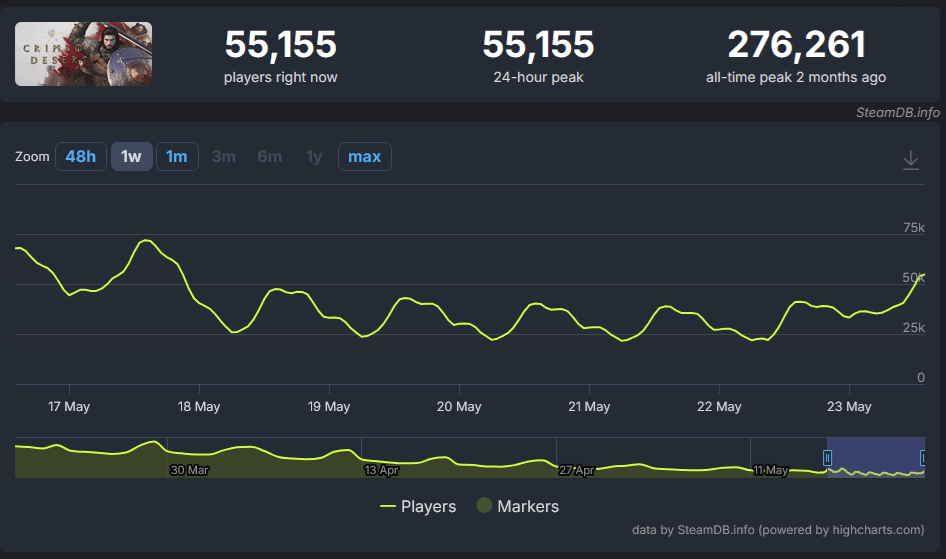
Task: Toggle the Markers series in legend
Action: click(x=518, y=507)
